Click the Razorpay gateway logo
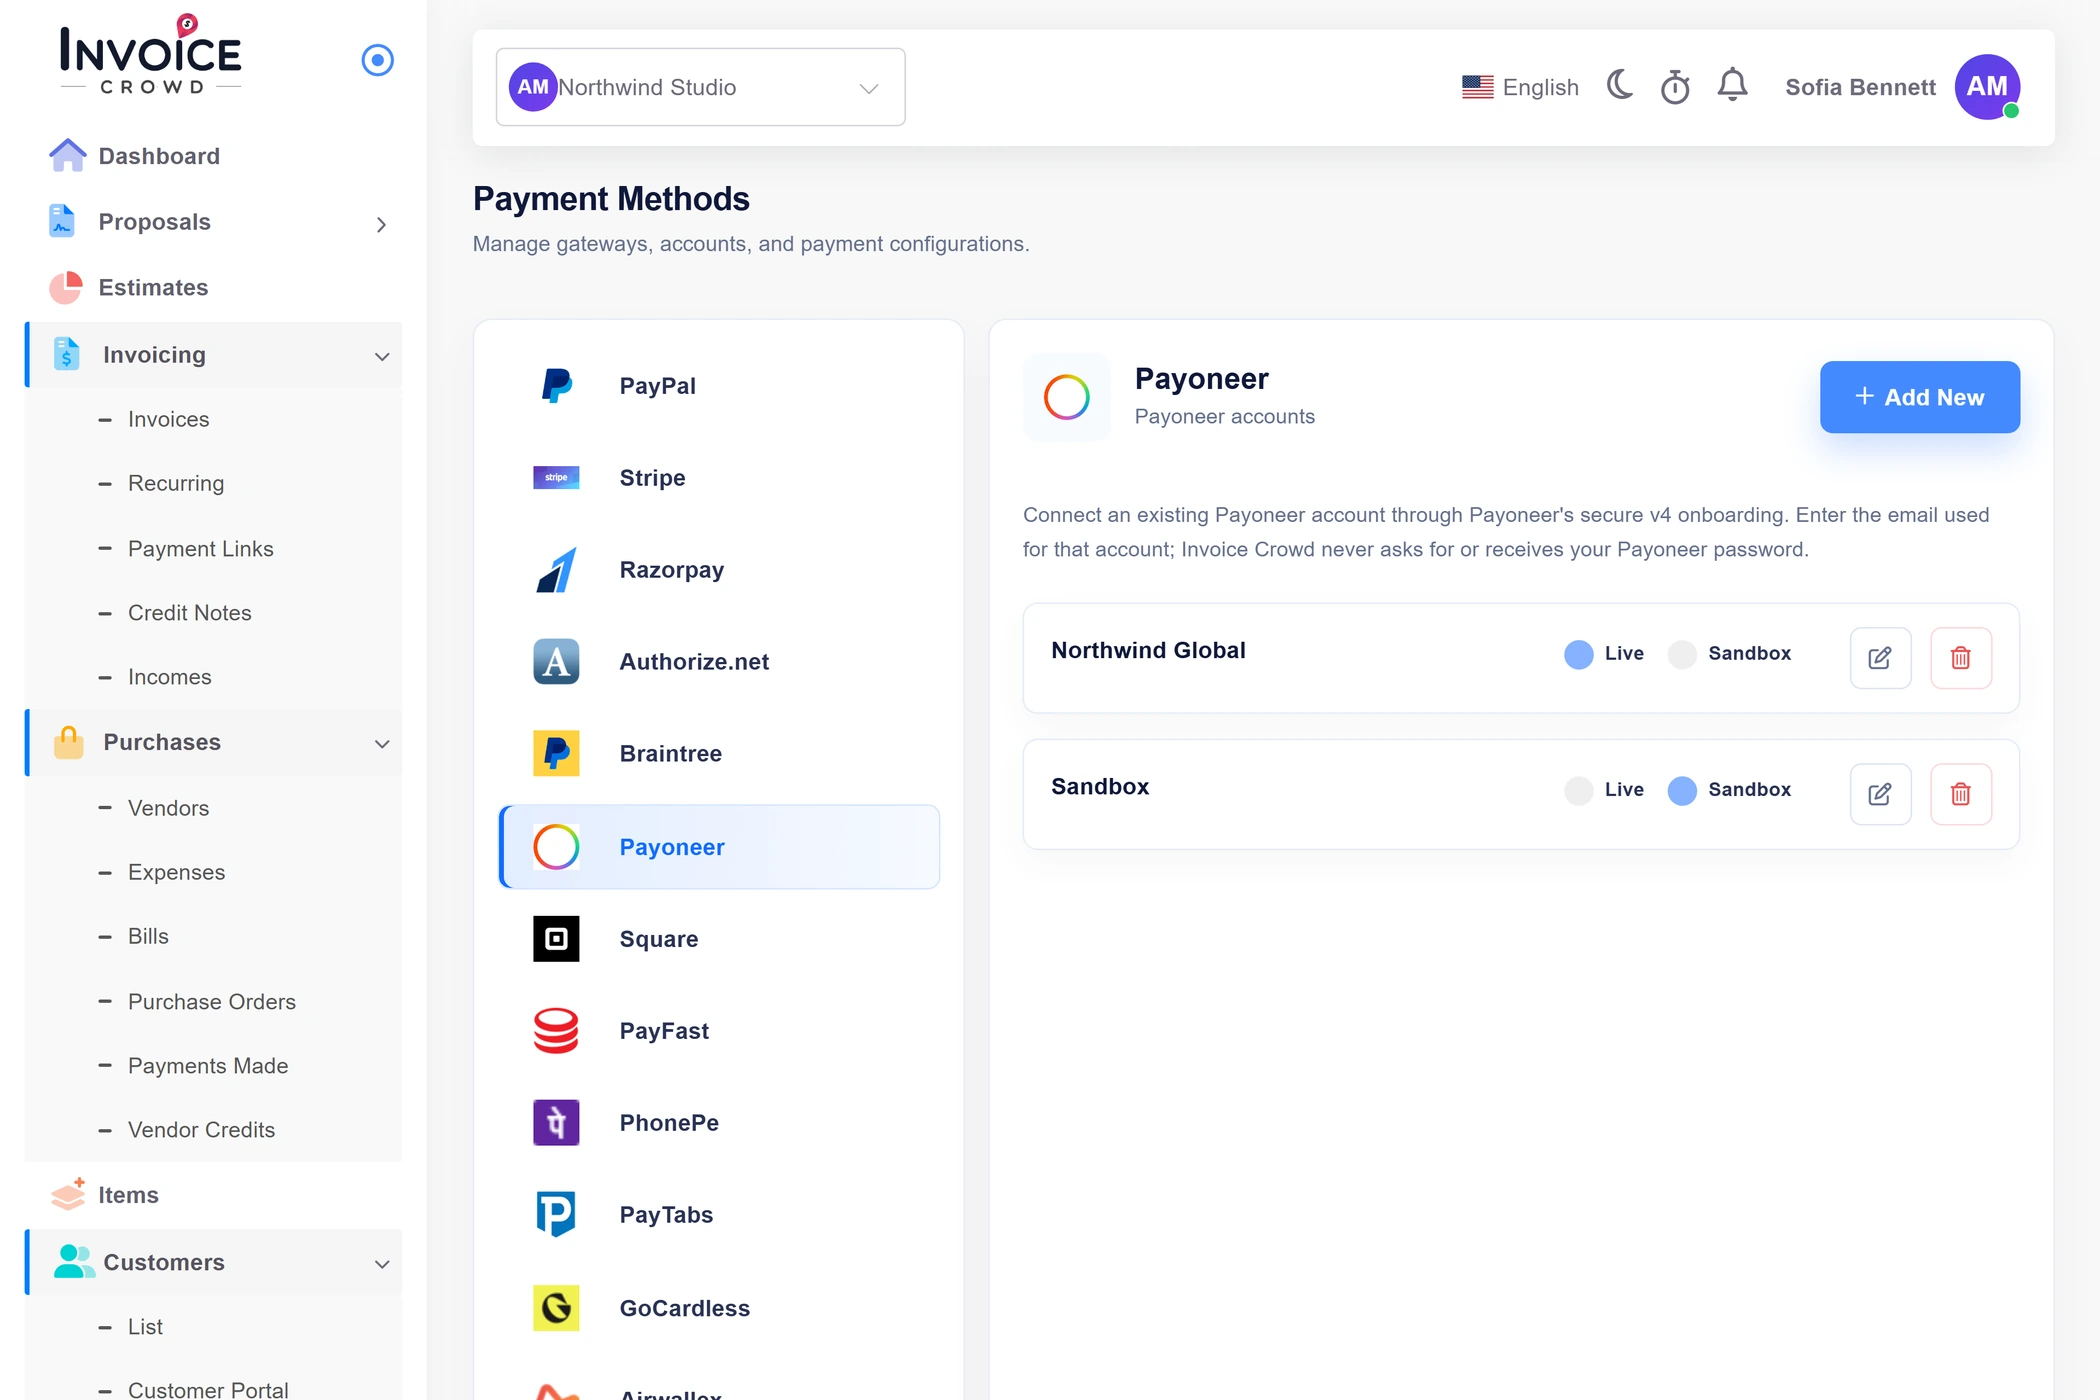 point(556,569)
